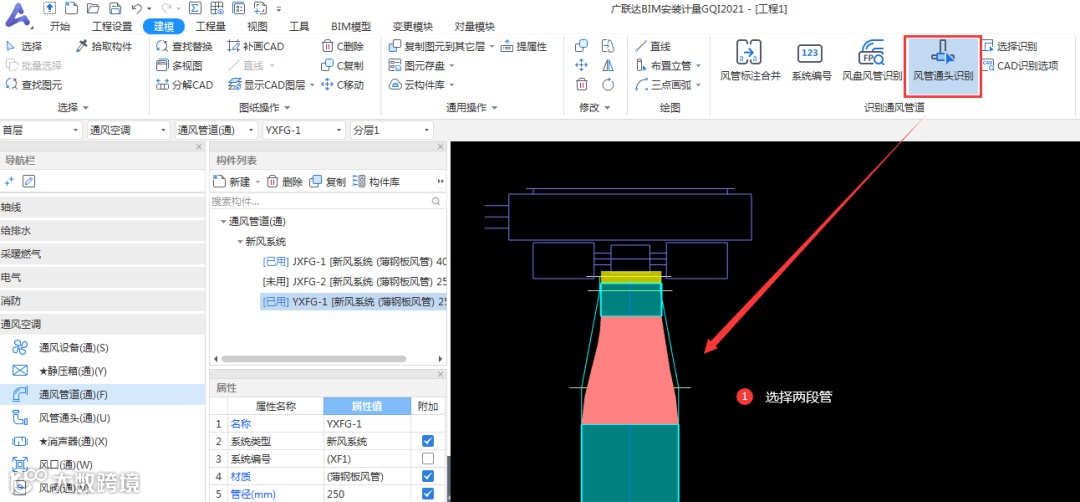Click the trash icon in 修改 group
Screen dimensions: 1080x502
(581, 85)
